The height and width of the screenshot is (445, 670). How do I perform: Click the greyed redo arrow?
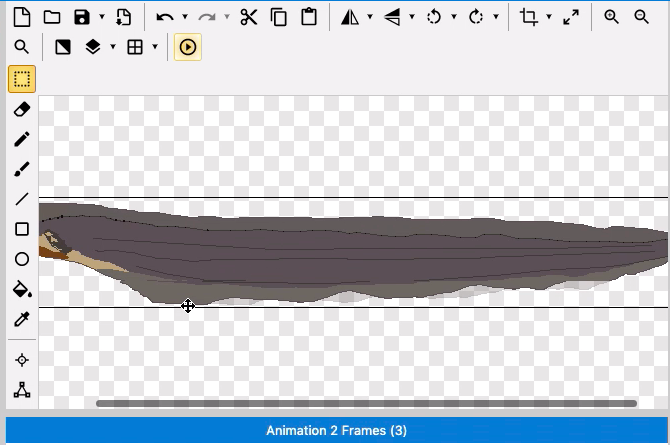click(x=207, y=17)
